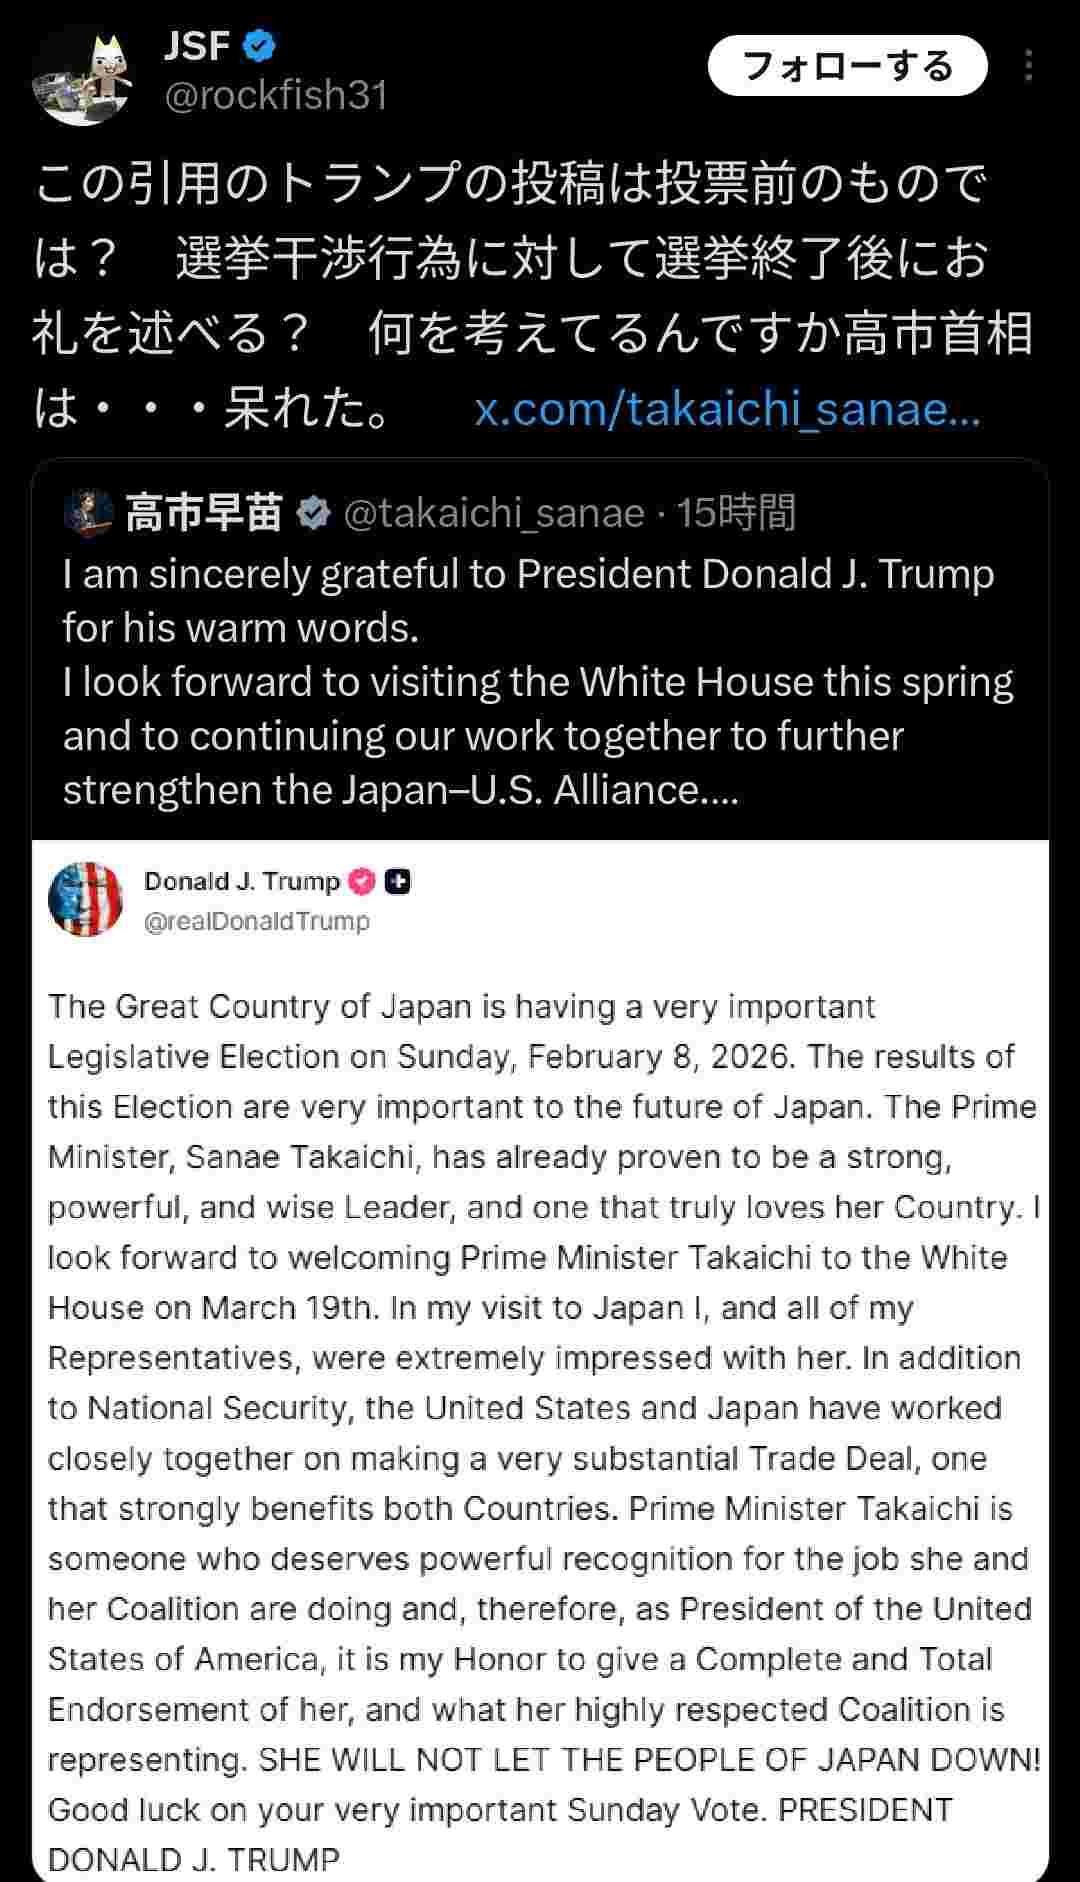
Task: Open the embedded Trump post image
Action: [x=540, y=1400]
